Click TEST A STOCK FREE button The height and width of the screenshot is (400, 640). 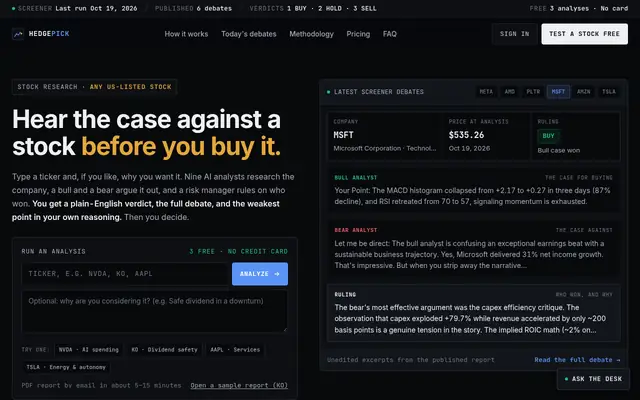coord(584,34)
